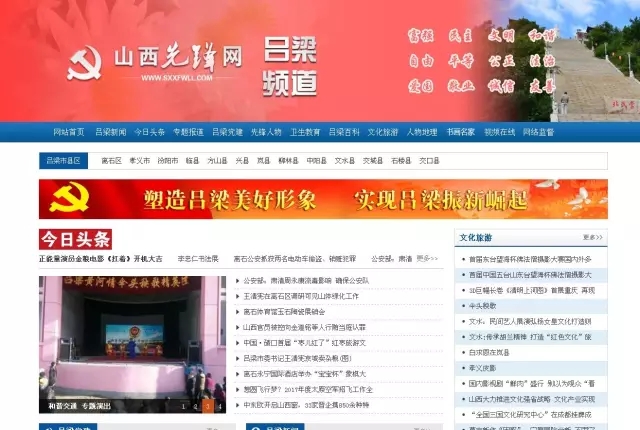The image size is (640, 430).
Task: Click the 塑造吕梁美好形象 red banner
Action: [x=323, y=199]
